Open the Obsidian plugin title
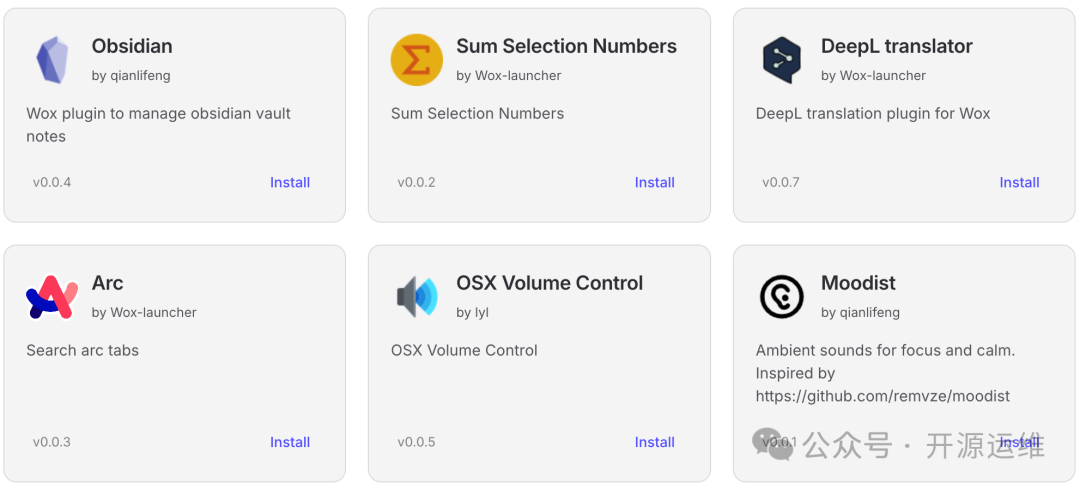This screenshot has width=1080, height=489. 132,46
